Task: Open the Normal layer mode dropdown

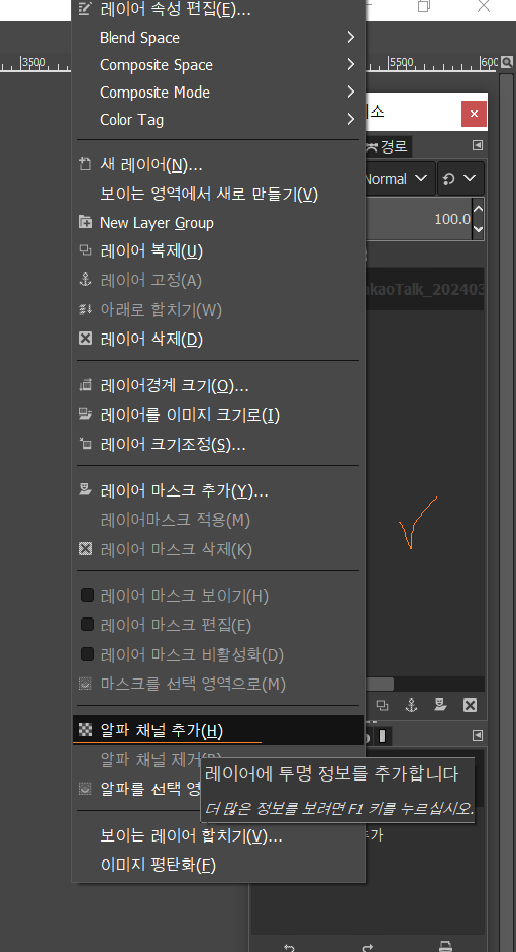Action: pos(399,178)
